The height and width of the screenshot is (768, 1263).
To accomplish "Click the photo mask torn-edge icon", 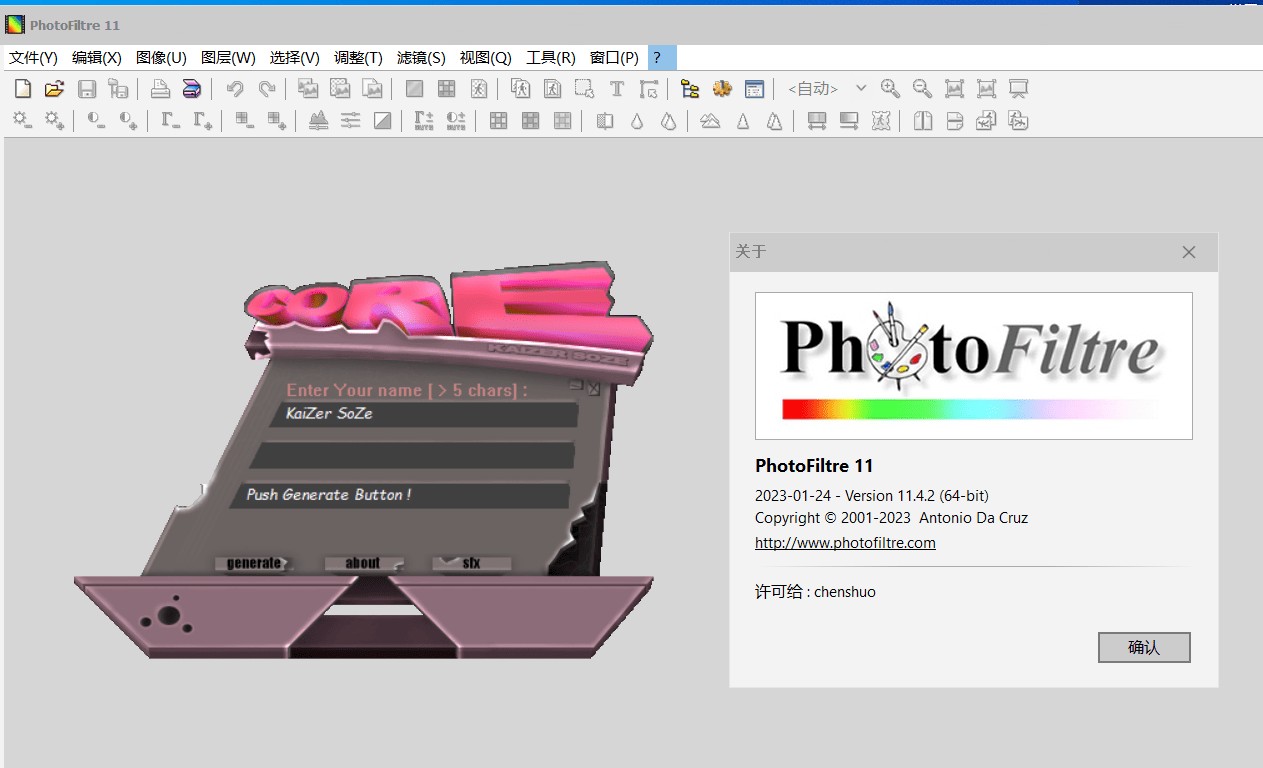I will tap(881, 121).
